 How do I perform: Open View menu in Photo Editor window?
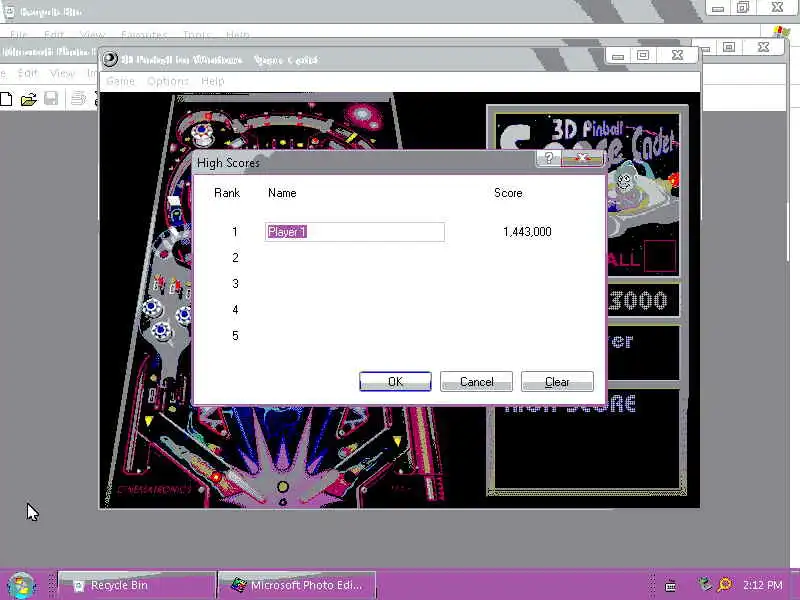[x=62, y=73]
